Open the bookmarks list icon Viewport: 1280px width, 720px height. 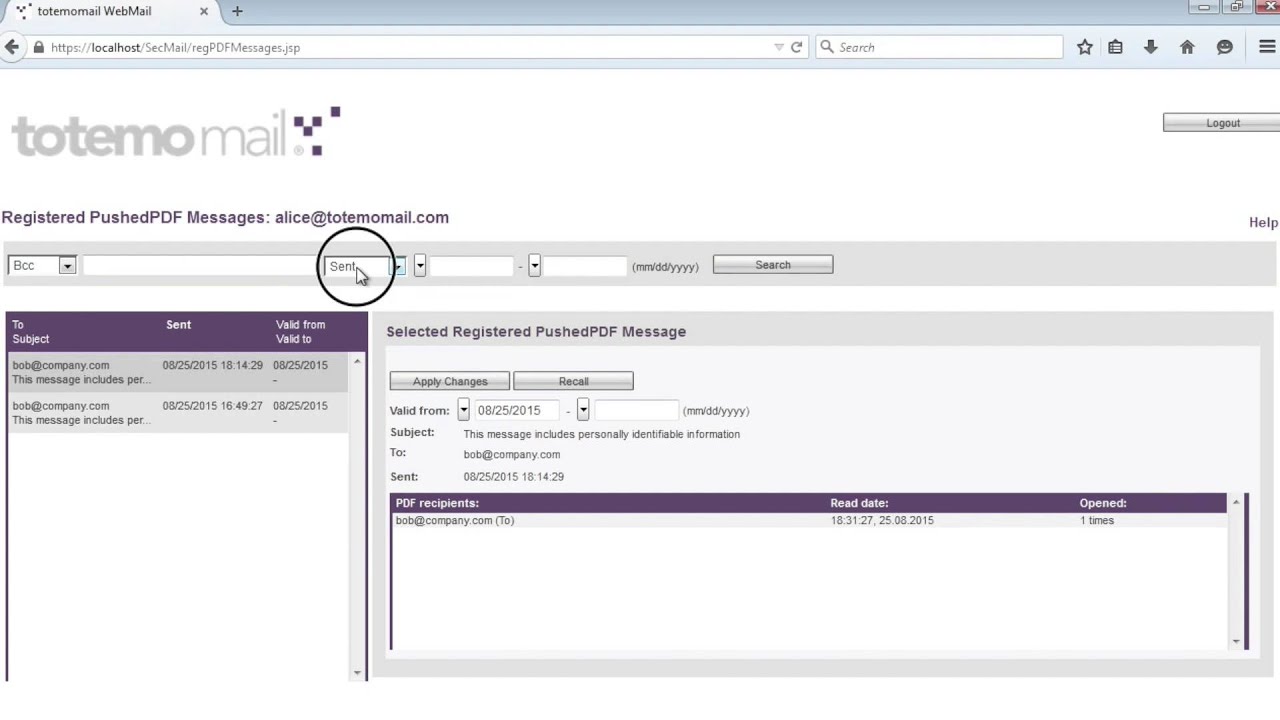[1115, 47]
